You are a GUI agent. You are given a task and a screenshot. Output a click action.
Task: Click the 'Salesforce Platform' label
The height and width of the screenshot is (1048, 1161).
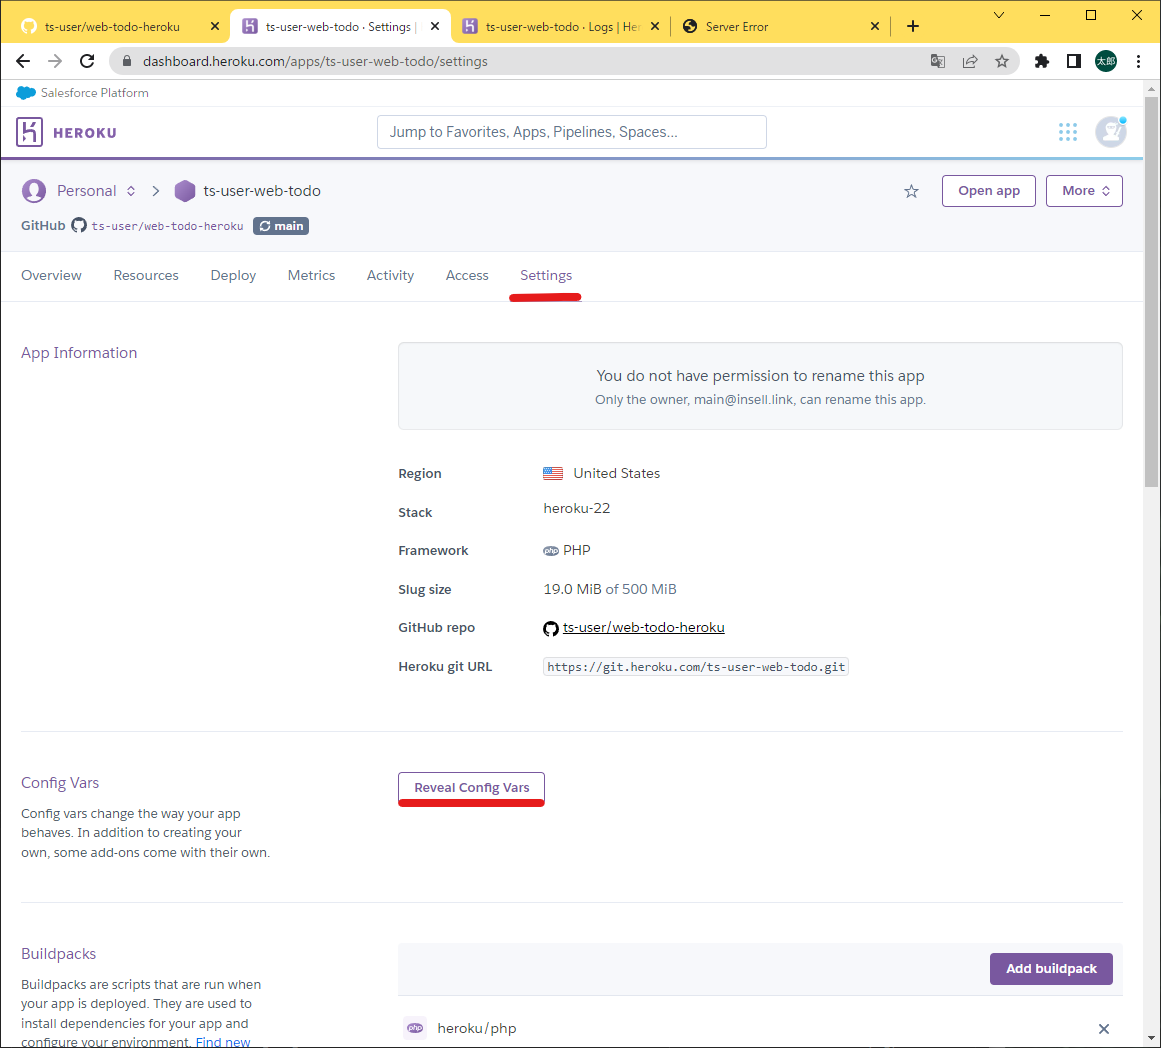click(95, 93)
